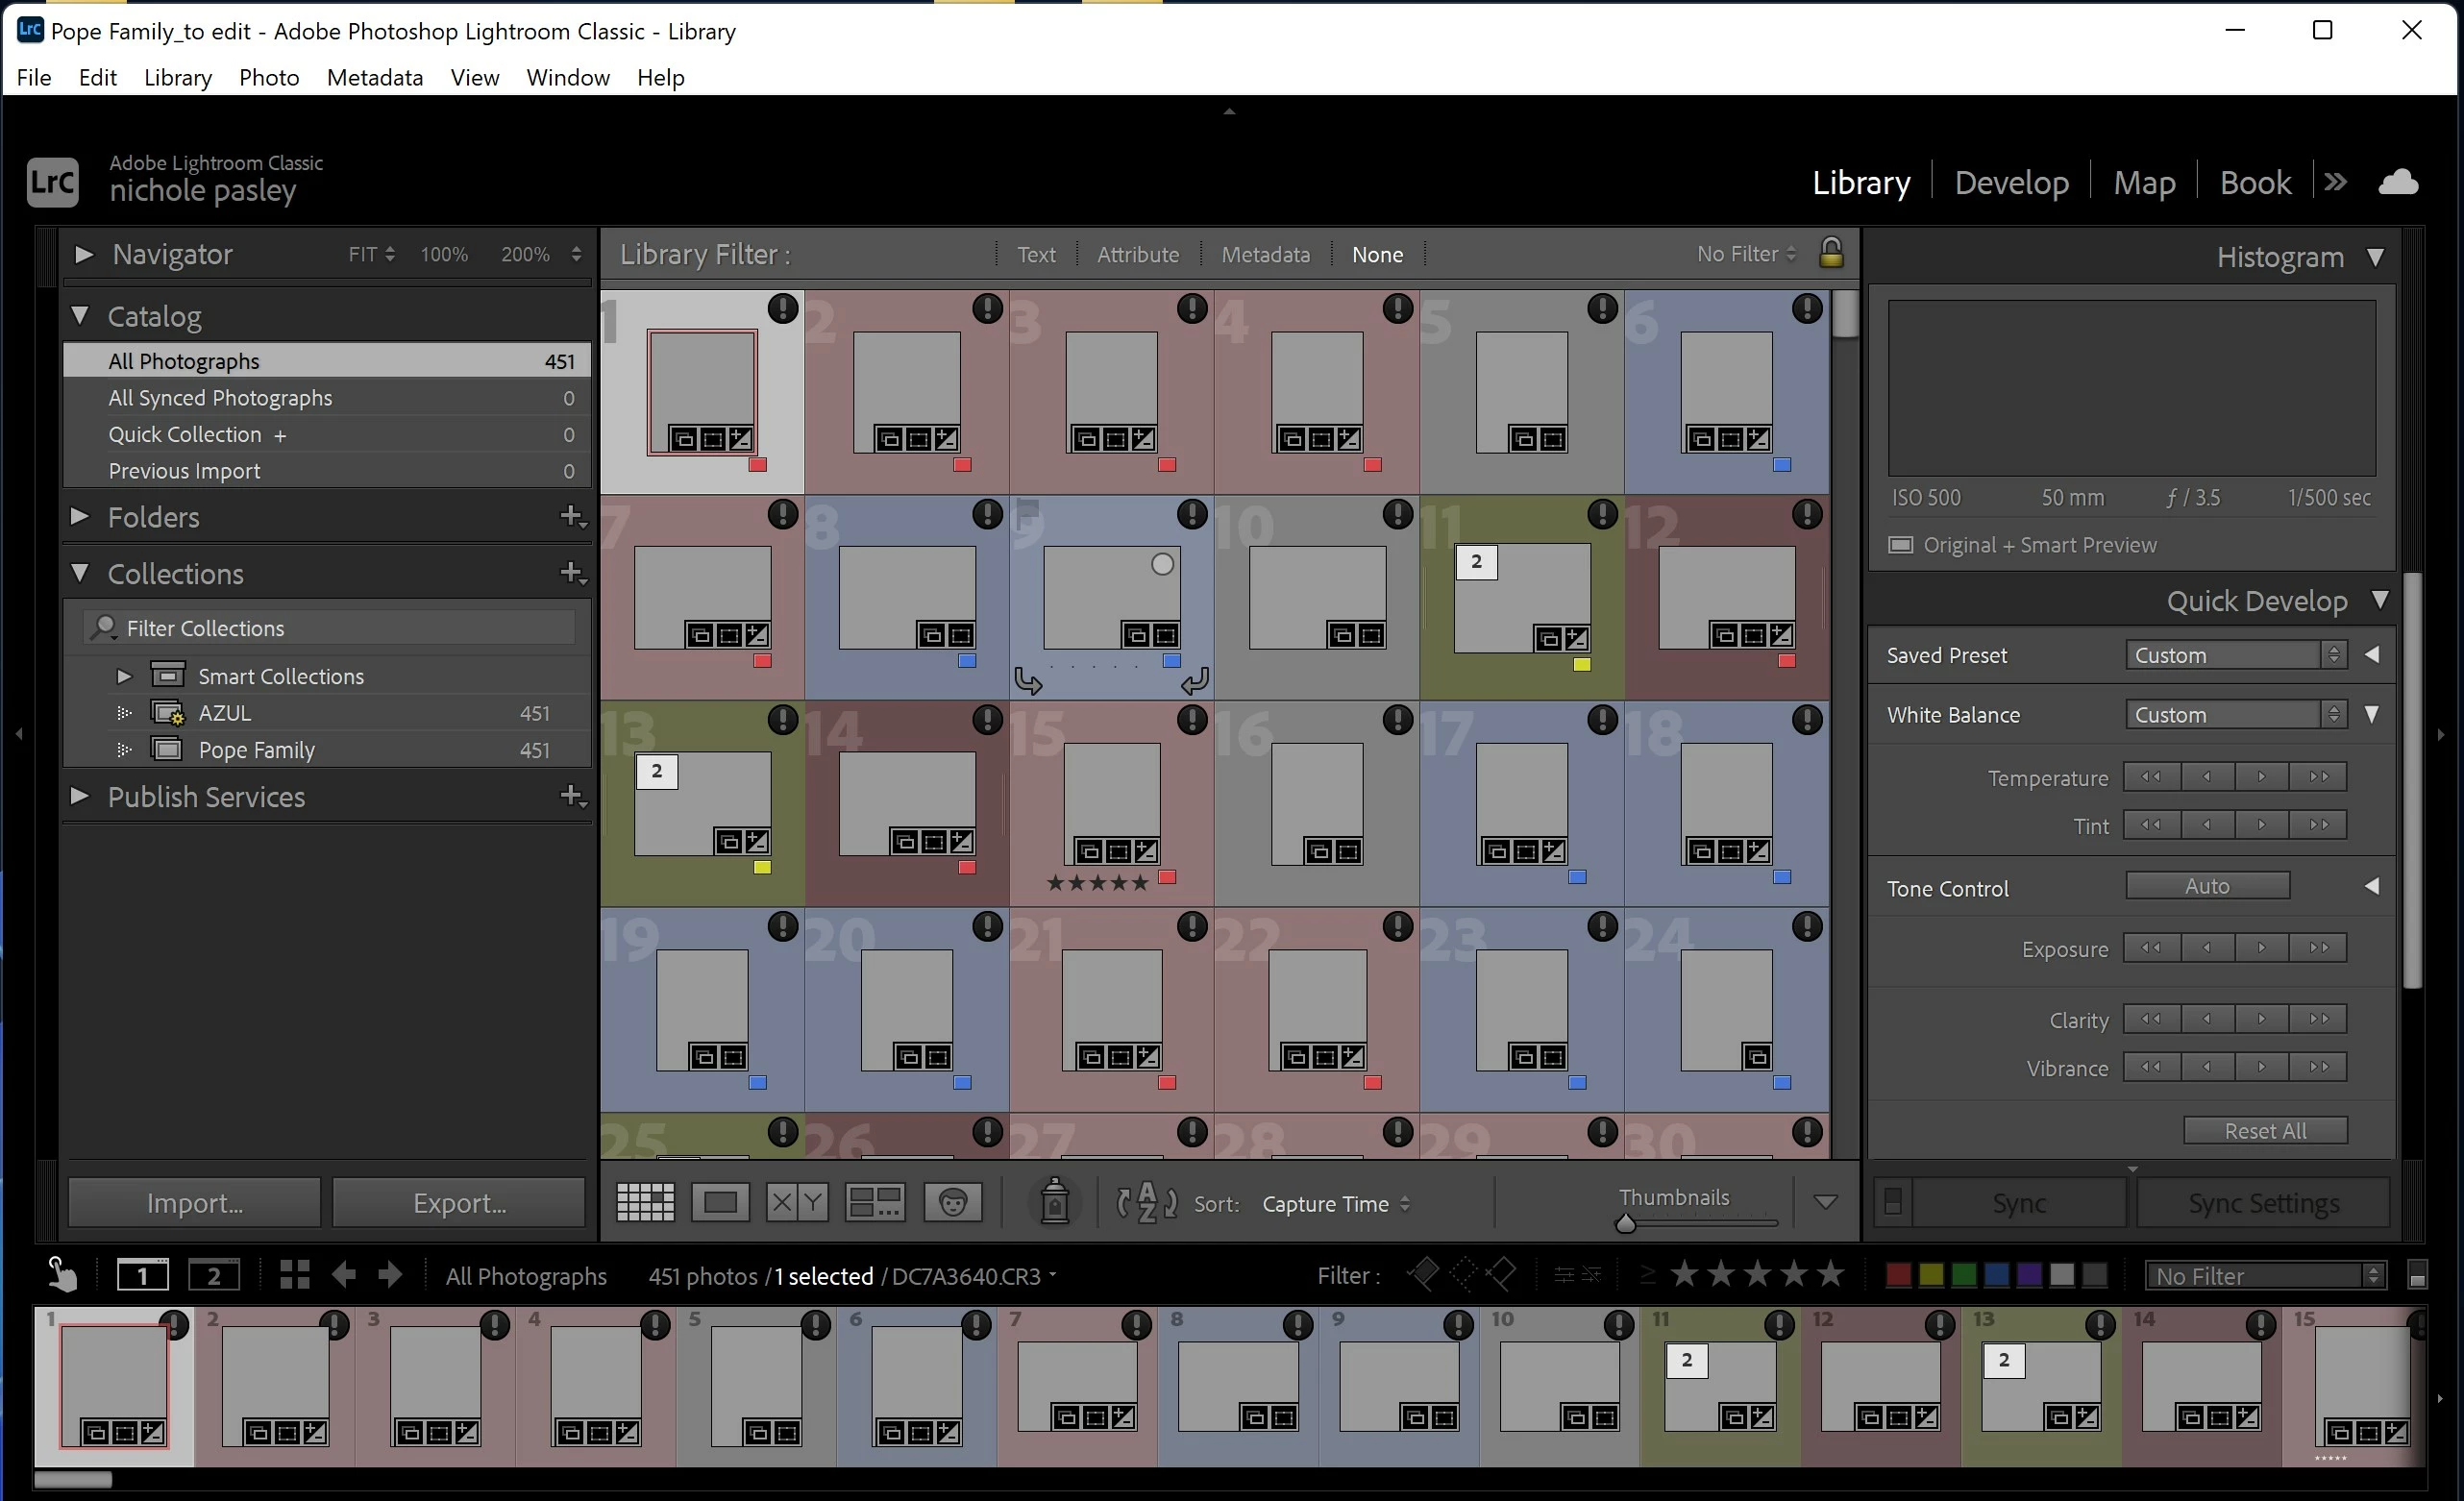Switch to the Develop module
The width and height of the screenshot is (2464, 1501).
2011,182
